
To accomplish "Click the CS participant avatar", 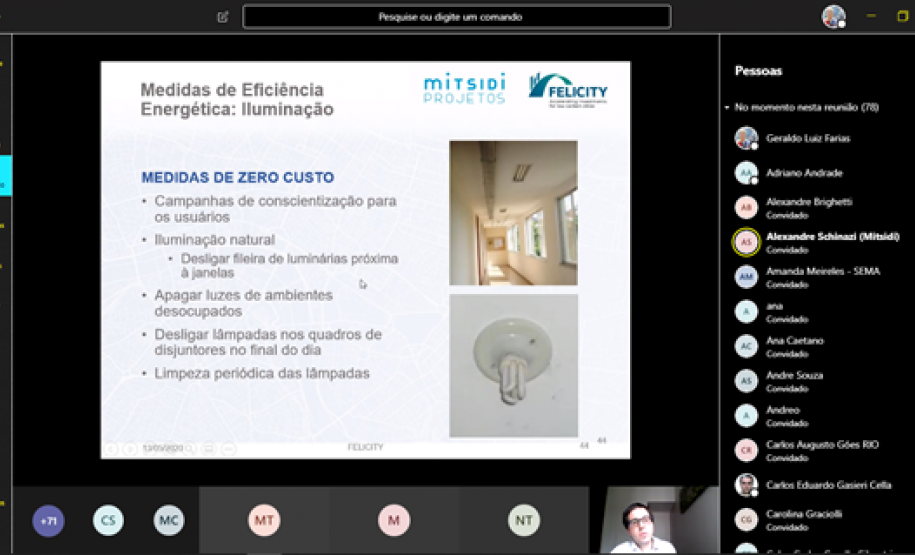I will click(x=108, y=520).
